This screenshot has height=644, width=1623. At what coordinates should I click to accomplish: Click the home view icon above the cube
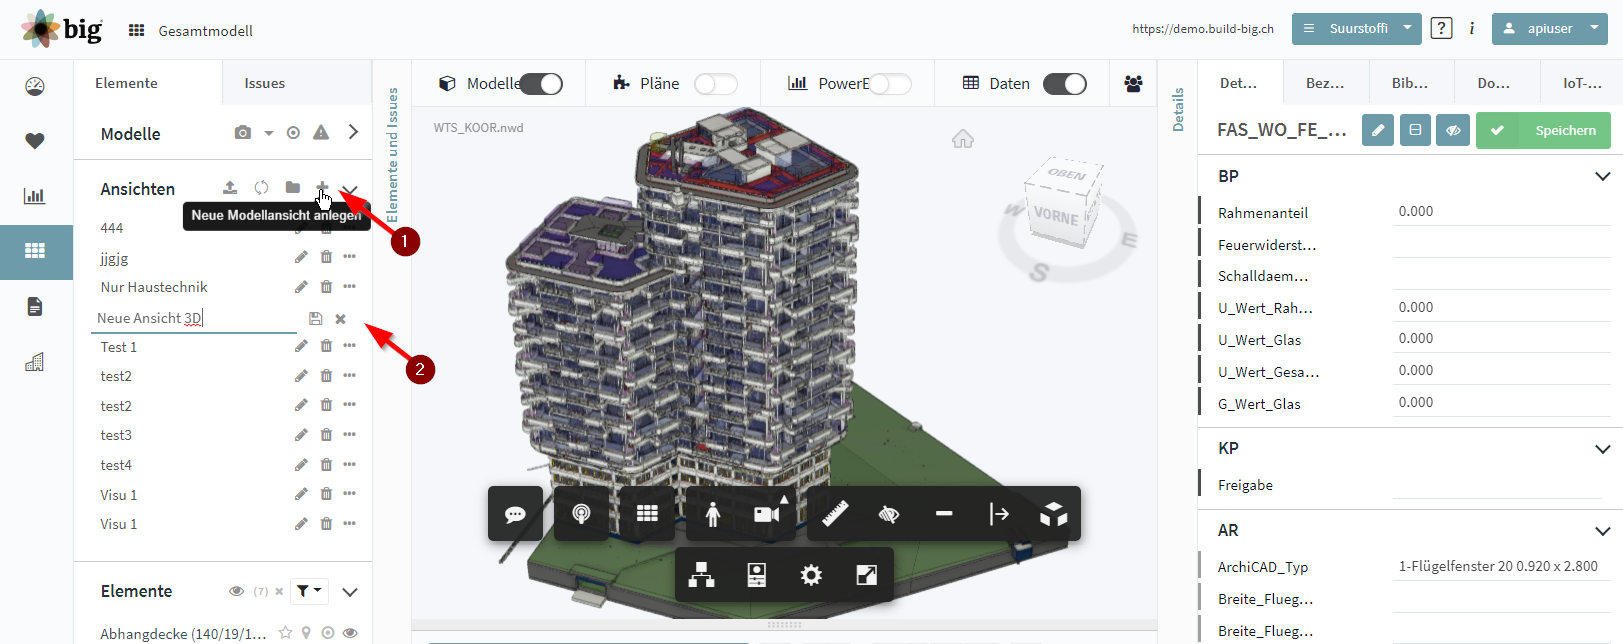tap(963, 139)
